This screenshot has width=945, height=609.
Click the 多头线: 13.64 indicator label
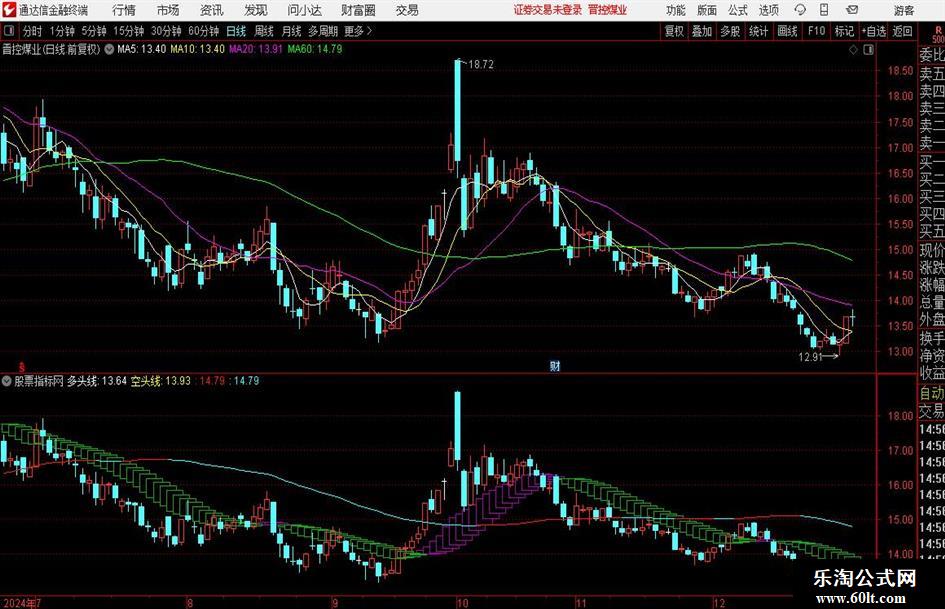(x=96, y=381)
